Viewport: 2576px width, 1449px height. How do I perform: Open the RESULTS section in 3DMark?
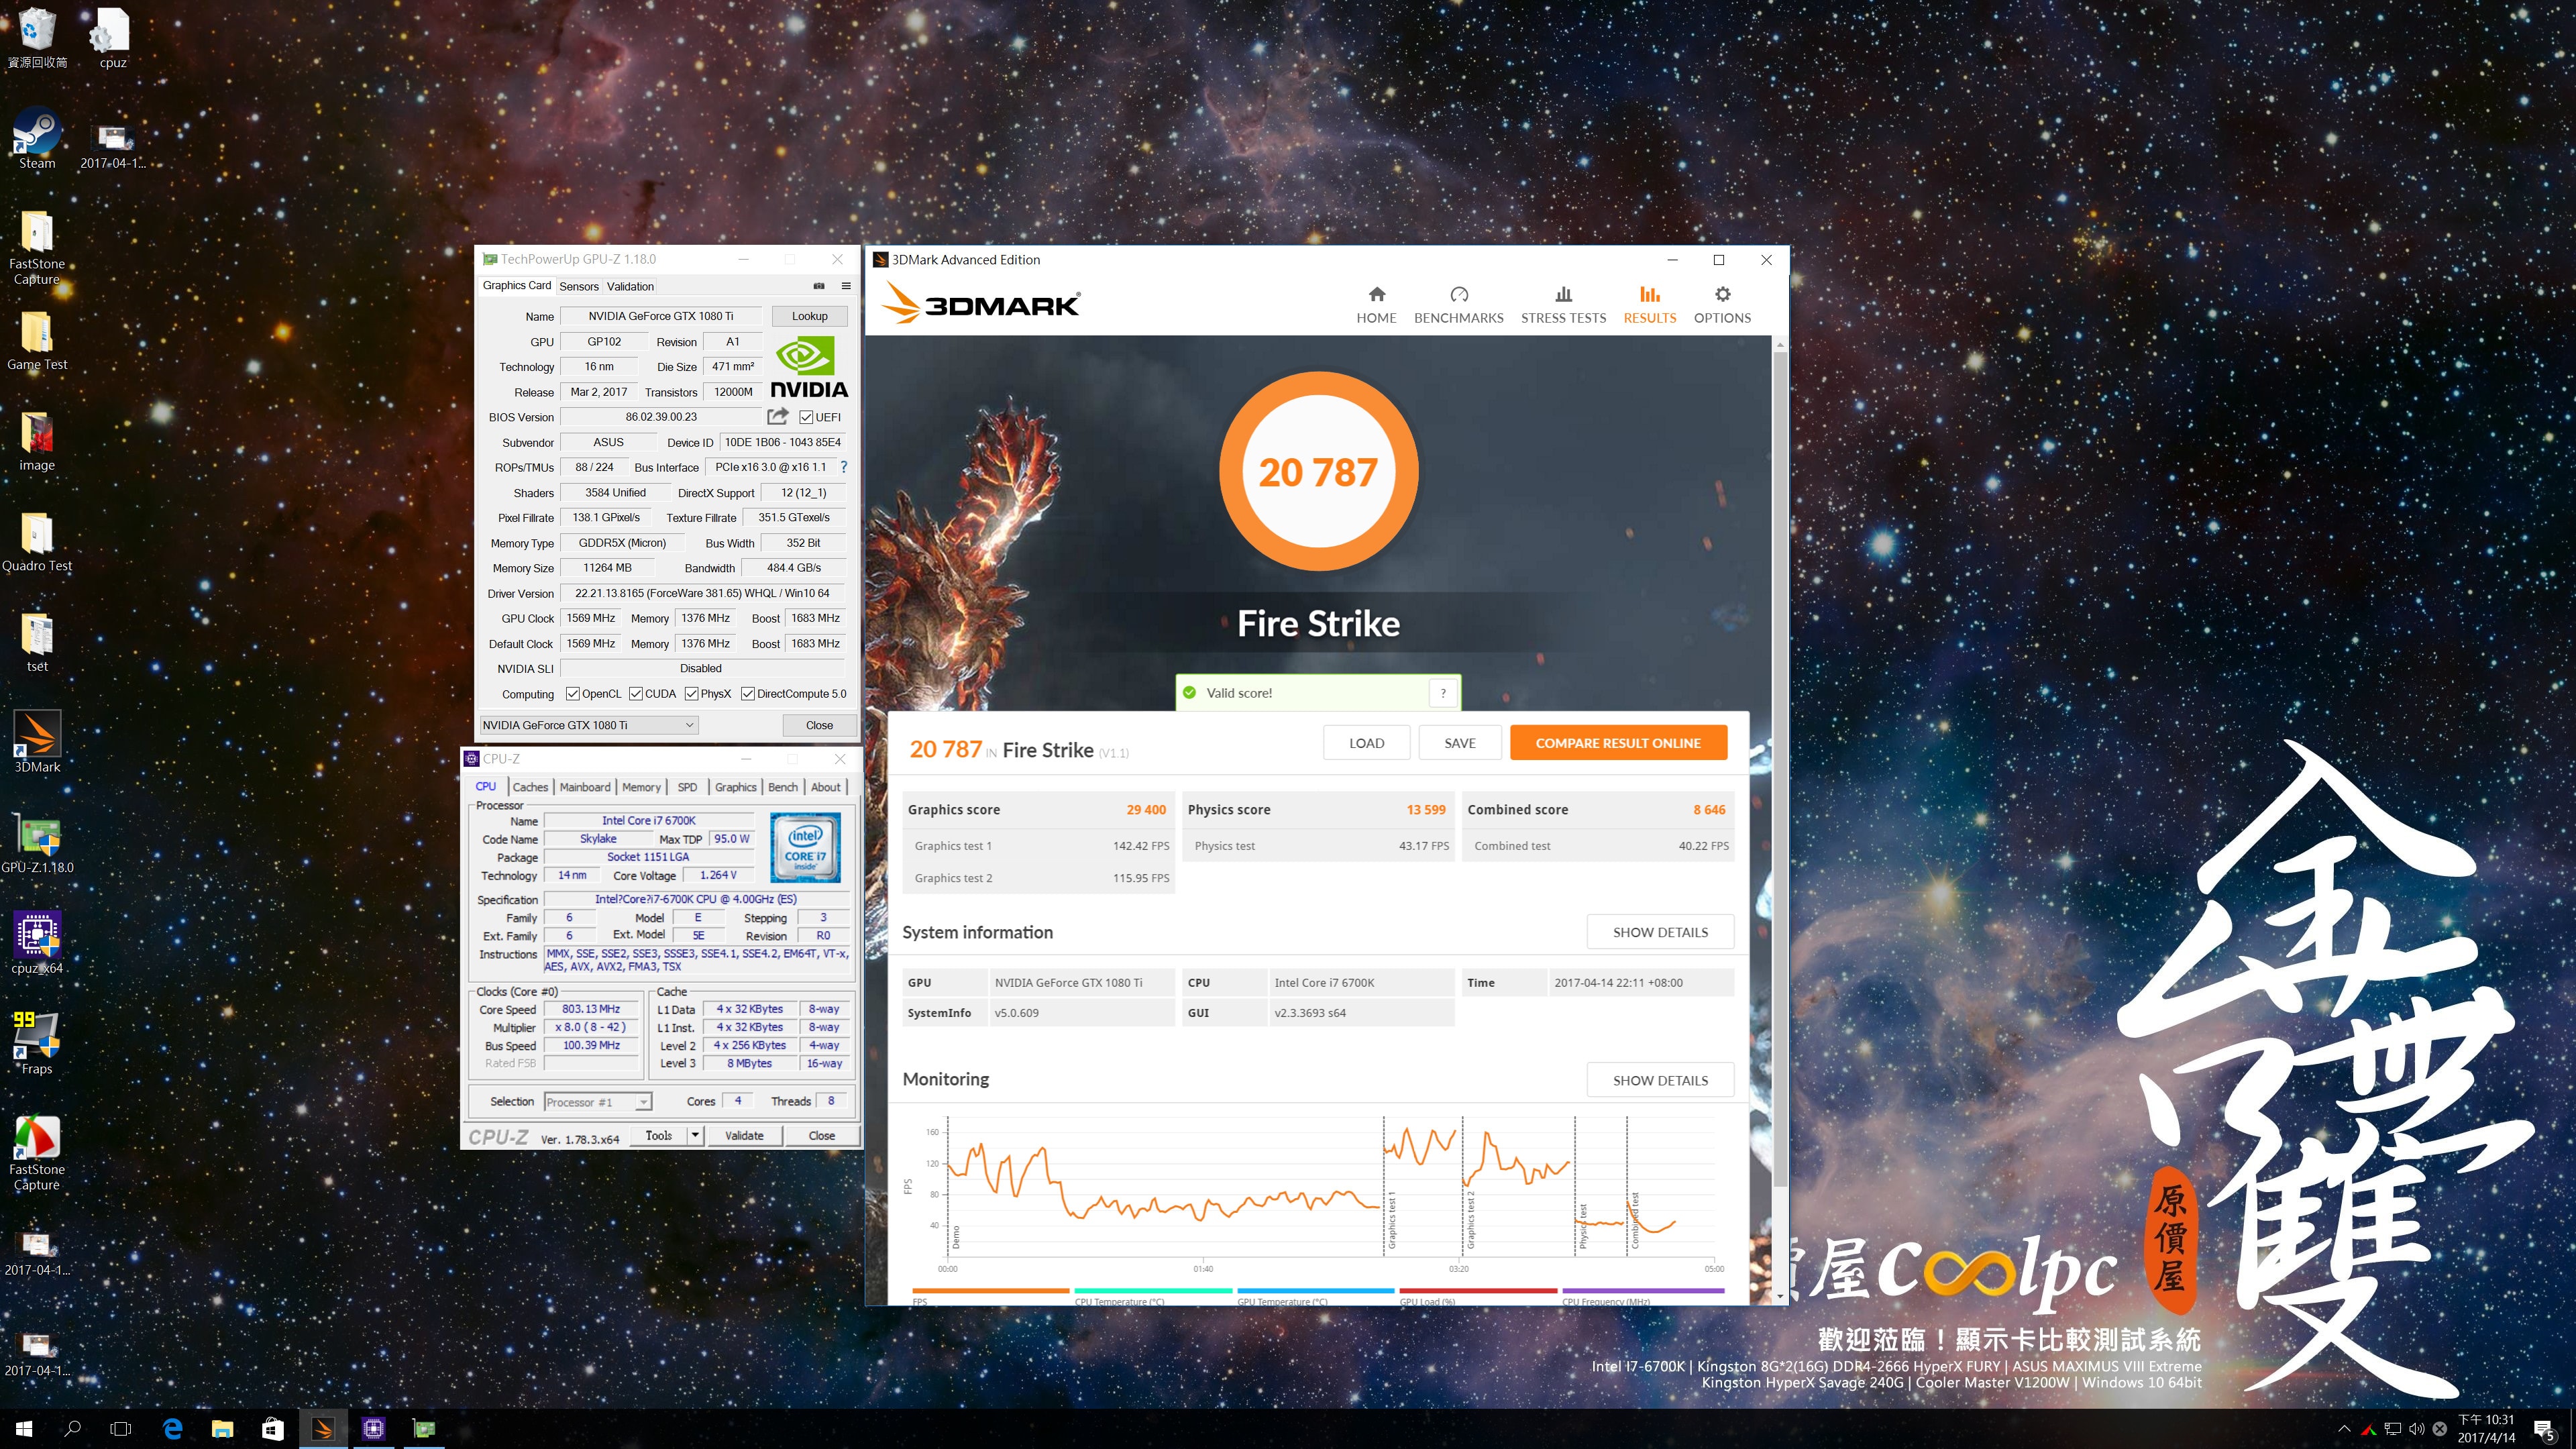[x=1649, y=305]
